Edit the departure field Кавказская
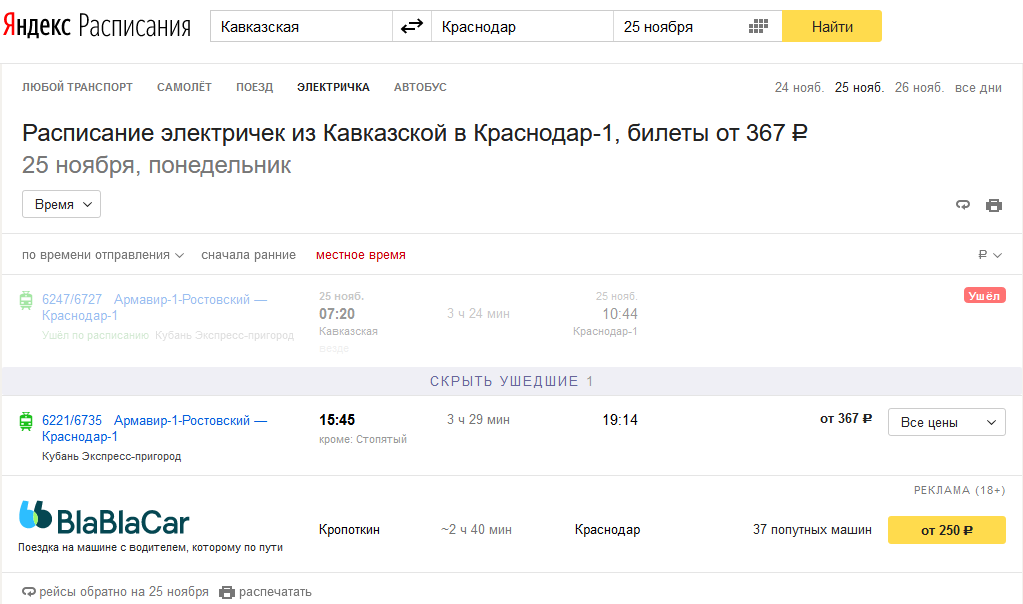1023x604 pixels. click(x=301, y=27)
